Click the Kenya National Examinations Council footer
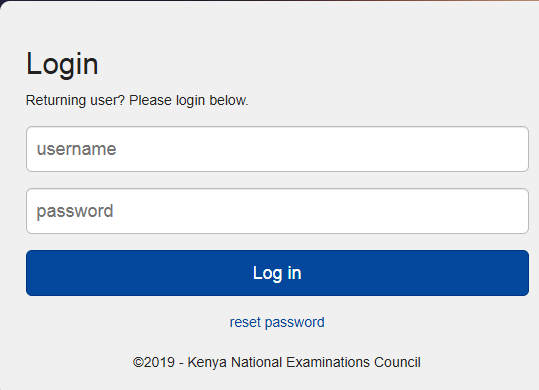This screenshot has height=390, width=539. click(277, 362)
